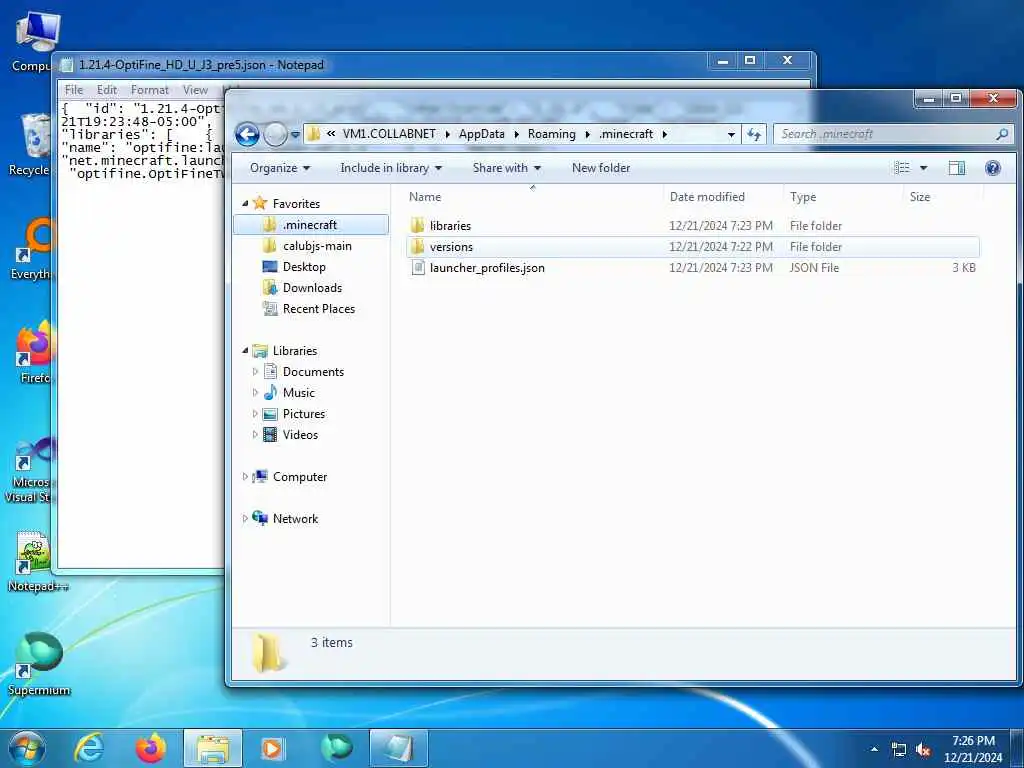Show hidden tray icons arrow

pos(874,749)
